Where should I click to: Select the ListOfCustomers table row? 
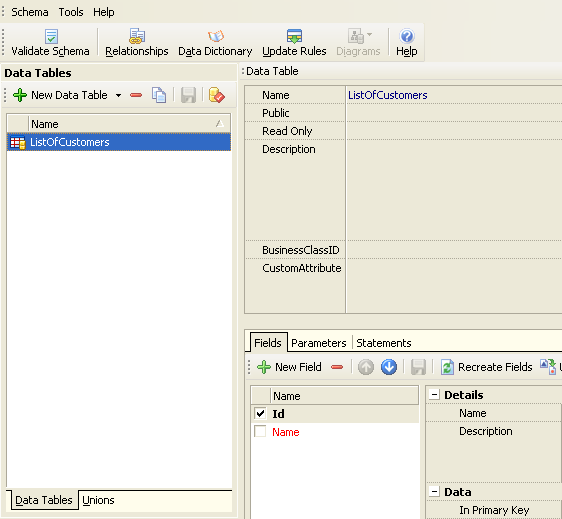(119, 142)
